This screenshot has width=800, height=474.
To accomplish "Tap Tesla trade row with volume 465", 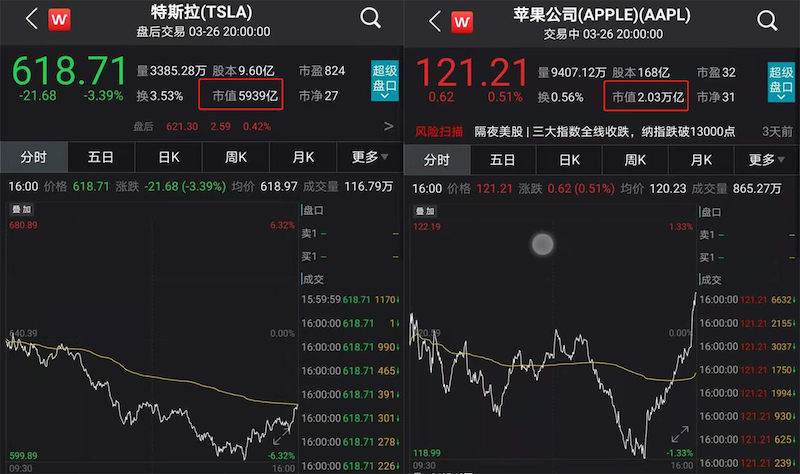I will point(351,371).
